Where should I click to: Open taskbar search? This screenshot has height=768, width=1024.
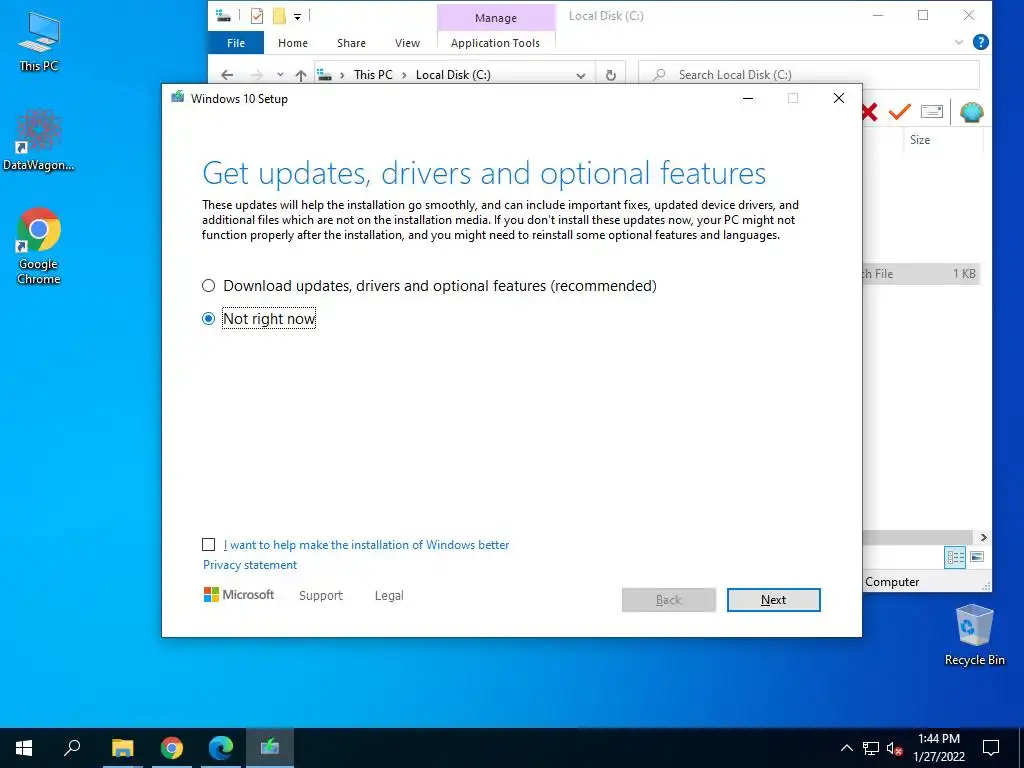[72, 748]
